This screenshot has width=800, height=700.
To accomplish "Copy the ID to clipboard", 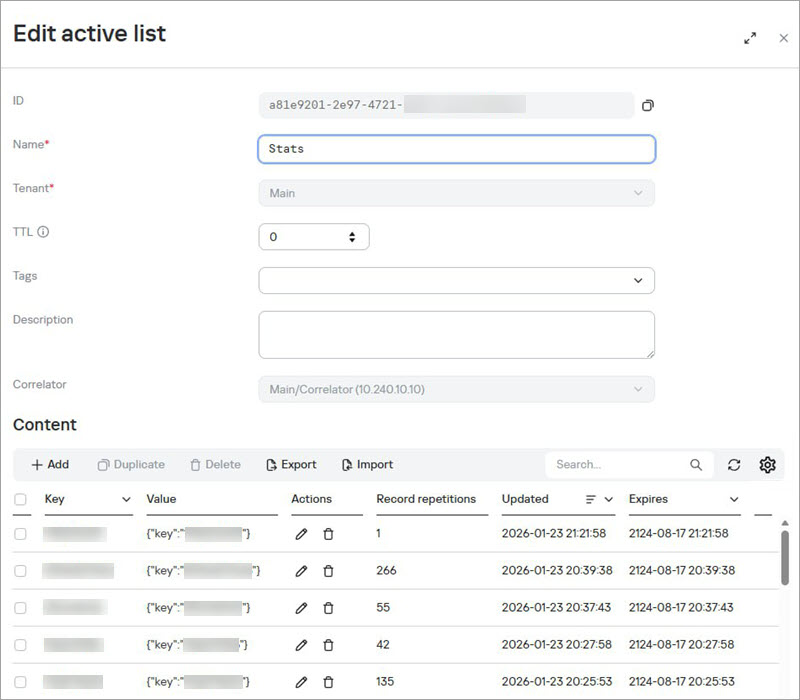I will (647, 105).
